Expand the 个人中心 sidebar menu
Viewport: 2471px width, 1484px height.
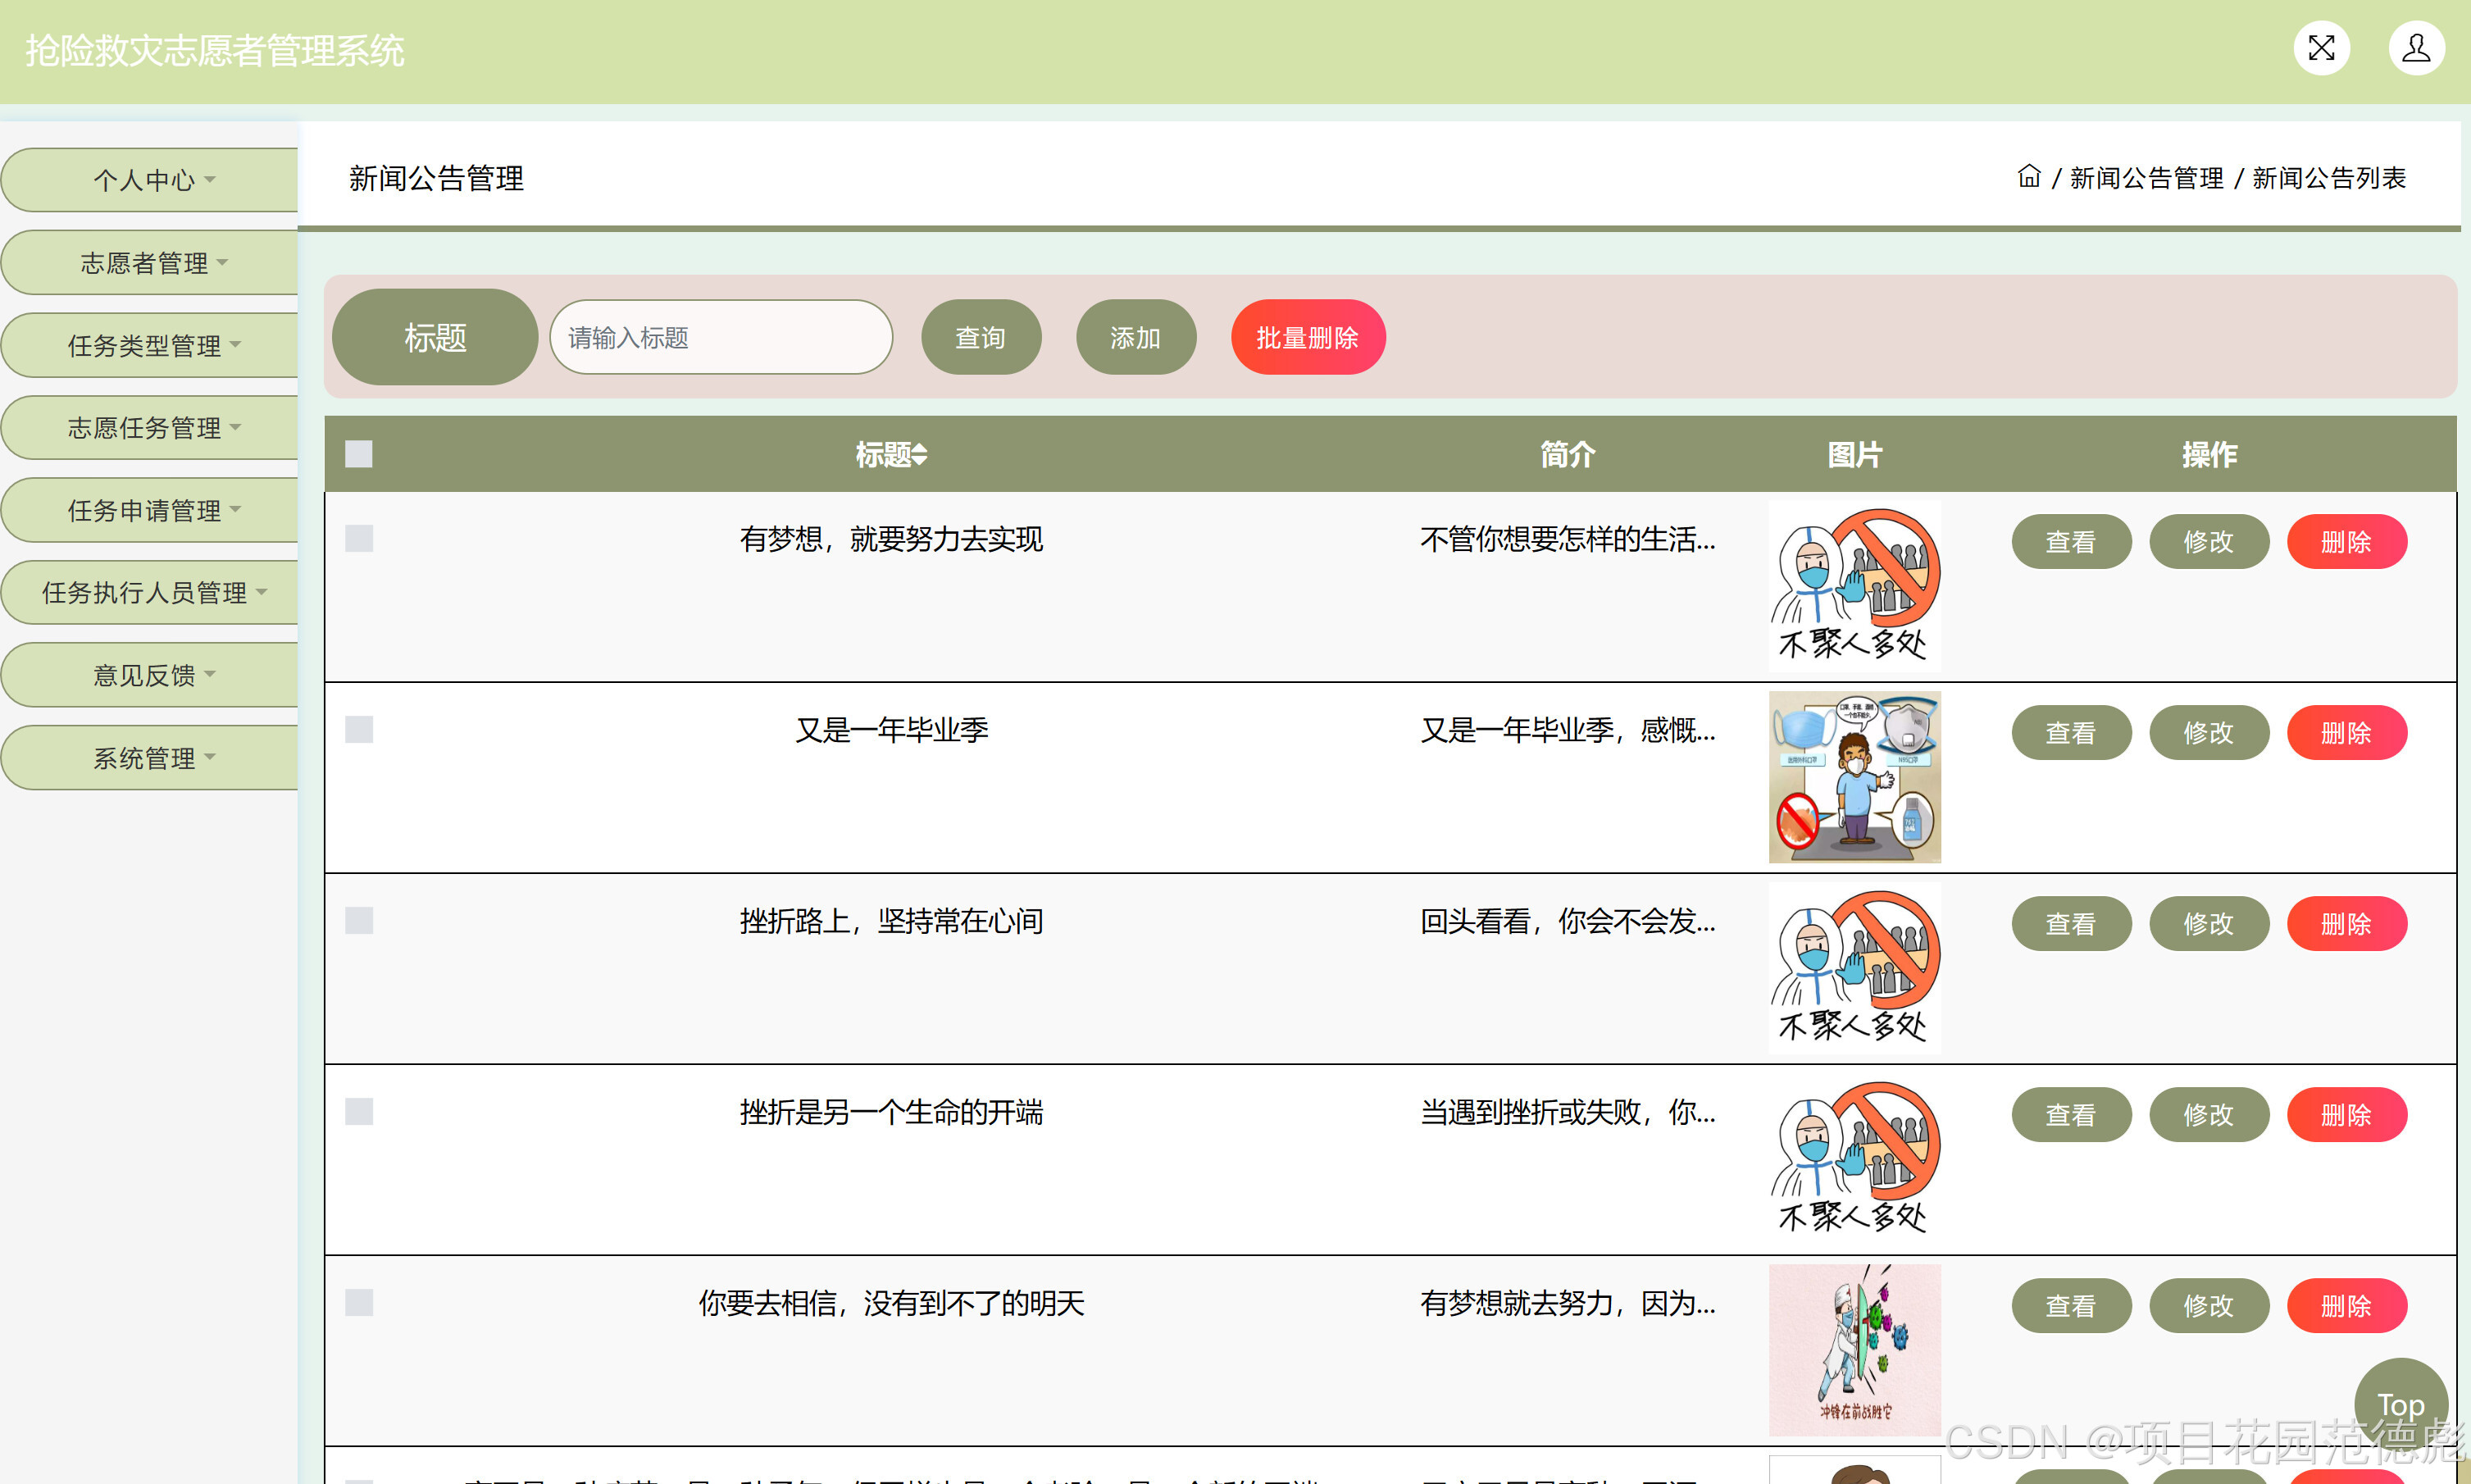148,180
